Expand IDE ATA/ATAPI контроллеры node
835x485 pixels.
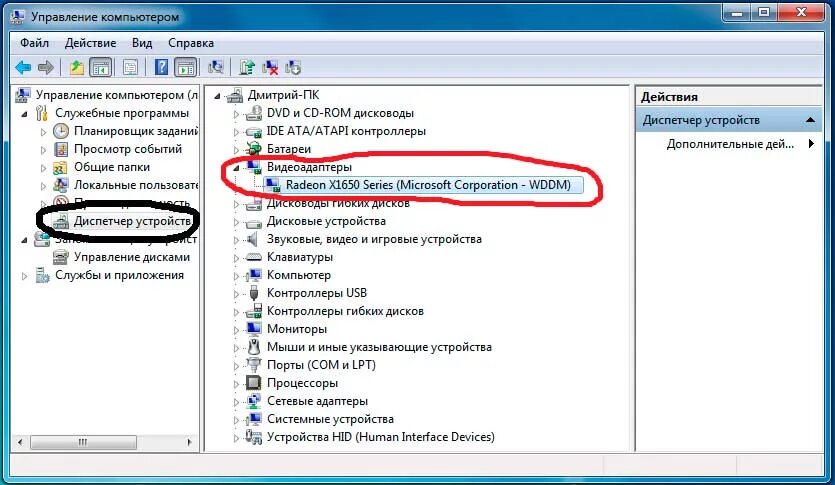[236, 131]
